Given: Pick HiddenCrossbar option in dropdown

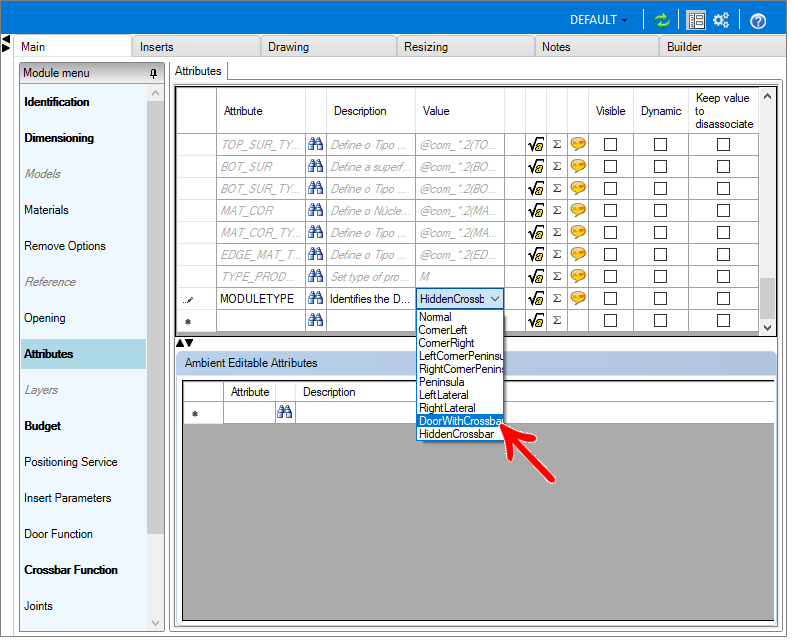Looking at the screenshot, I should point(459,436).
